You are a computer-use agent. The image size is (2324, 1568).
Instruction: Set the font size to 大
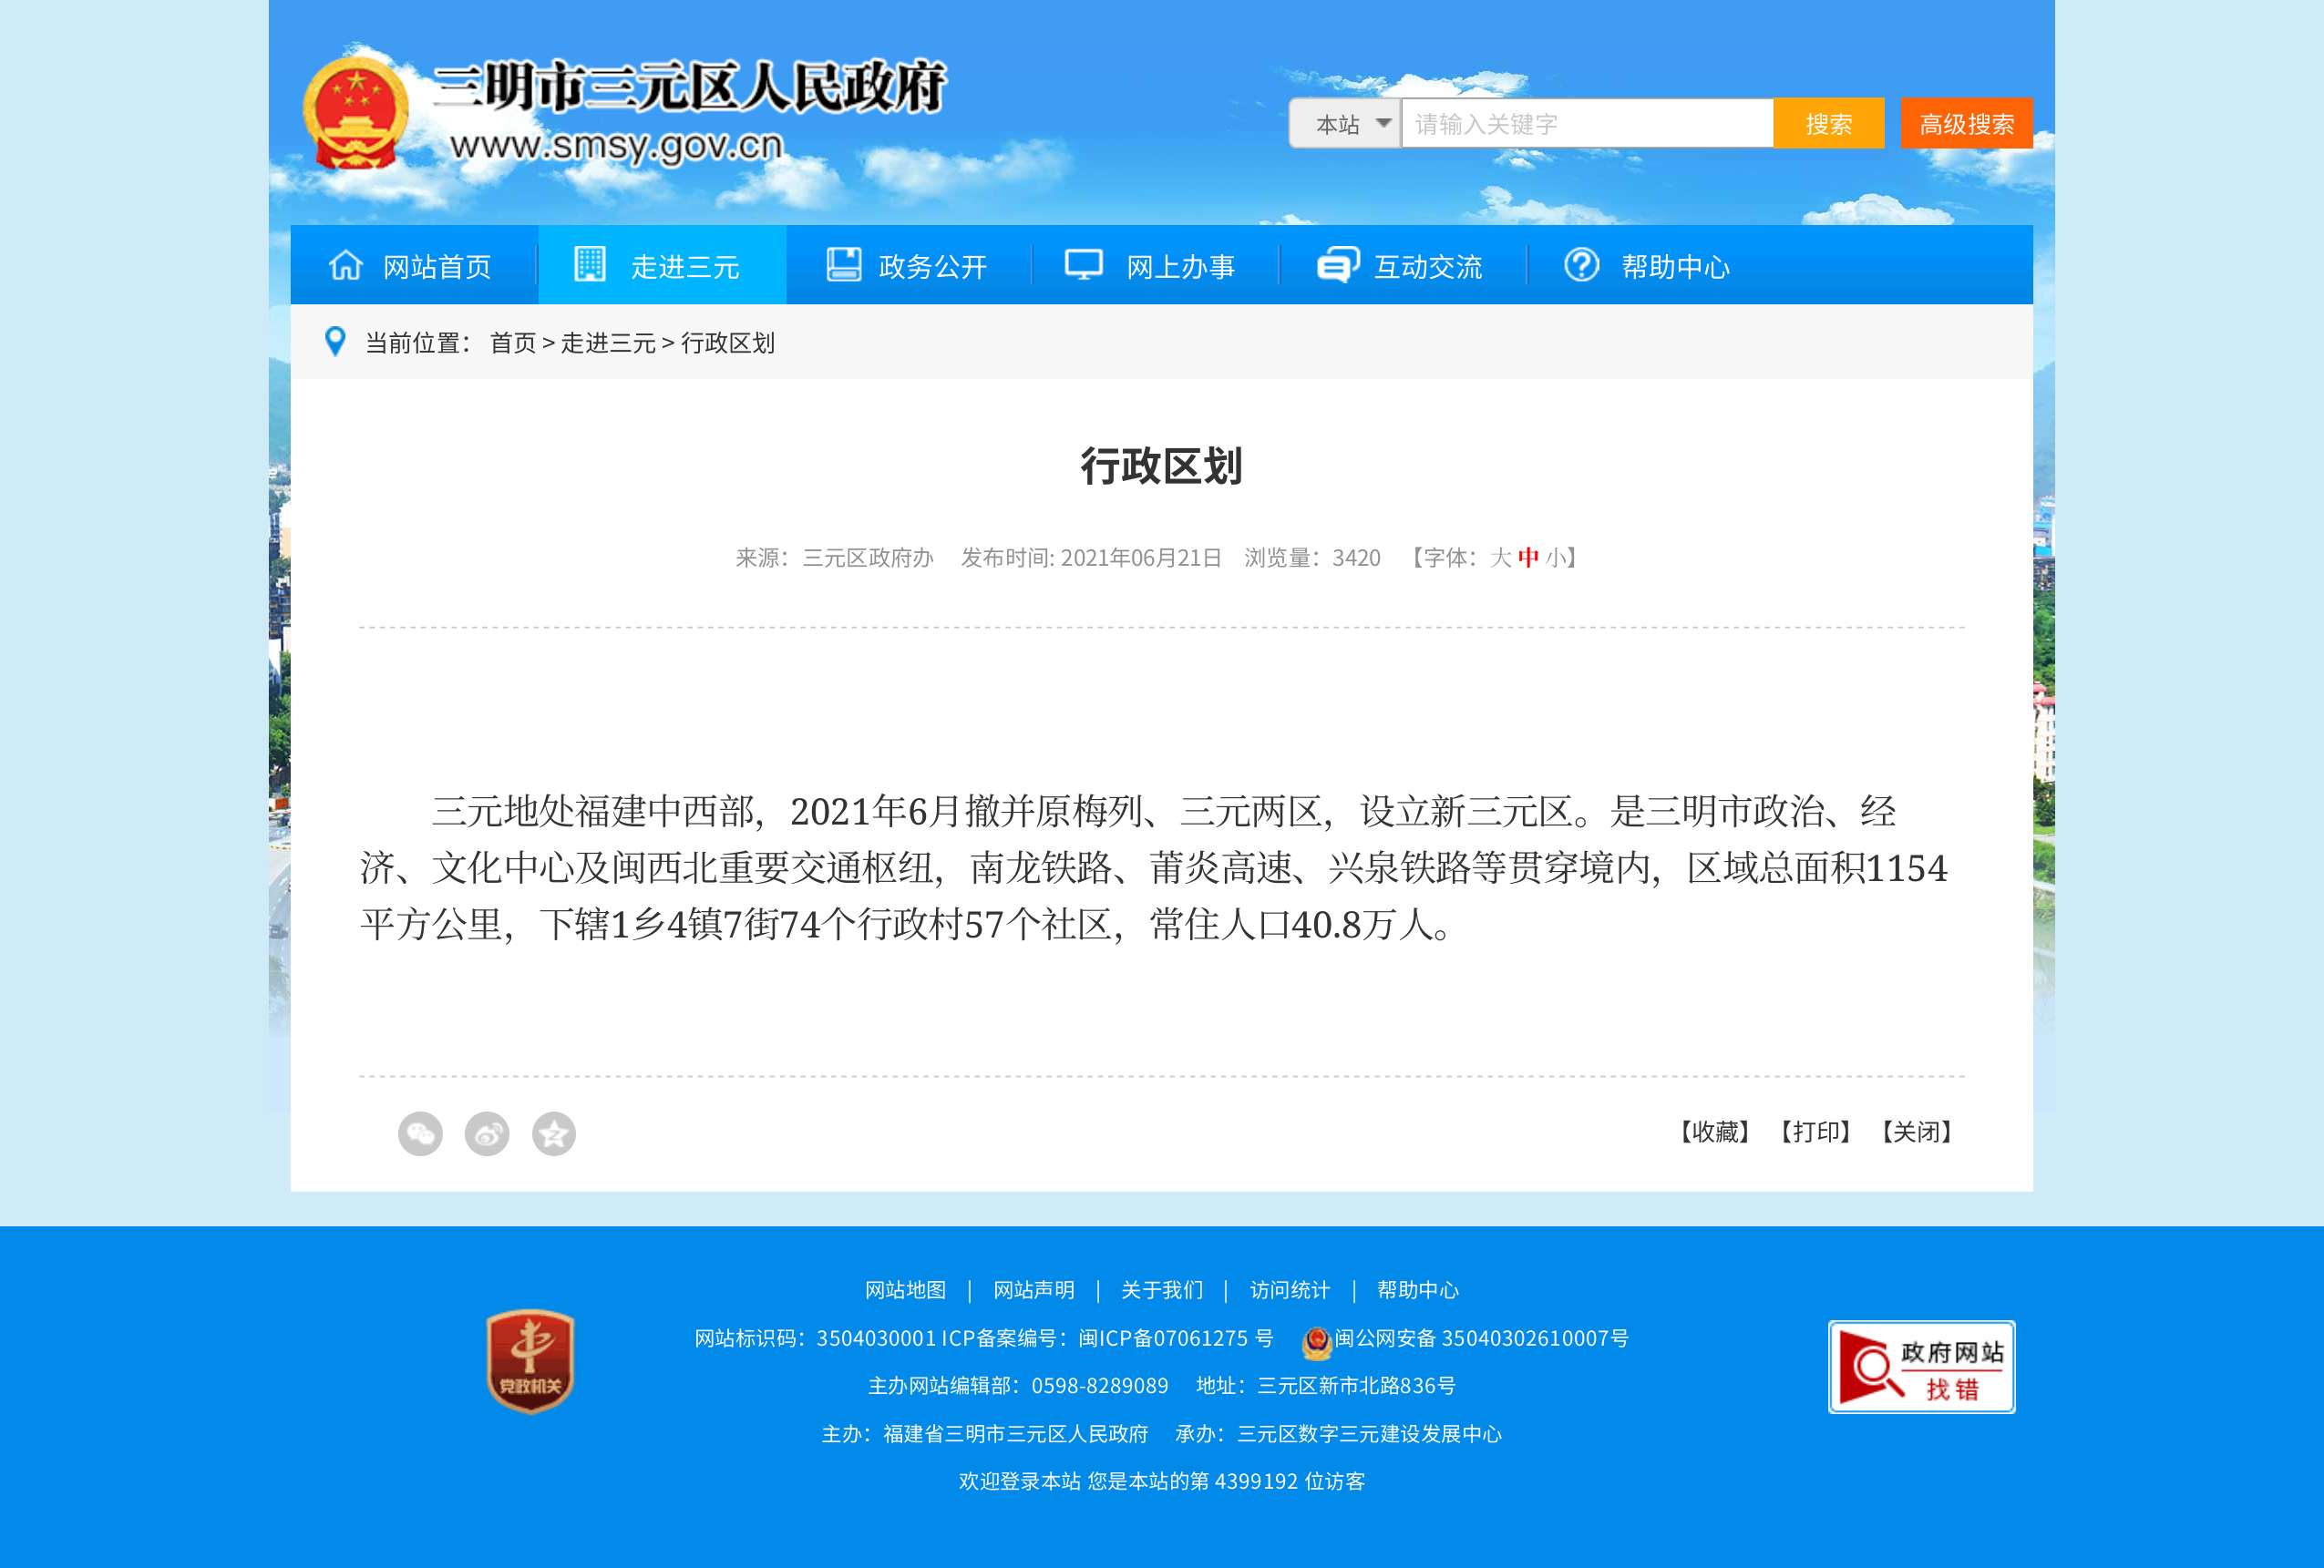1500,558
